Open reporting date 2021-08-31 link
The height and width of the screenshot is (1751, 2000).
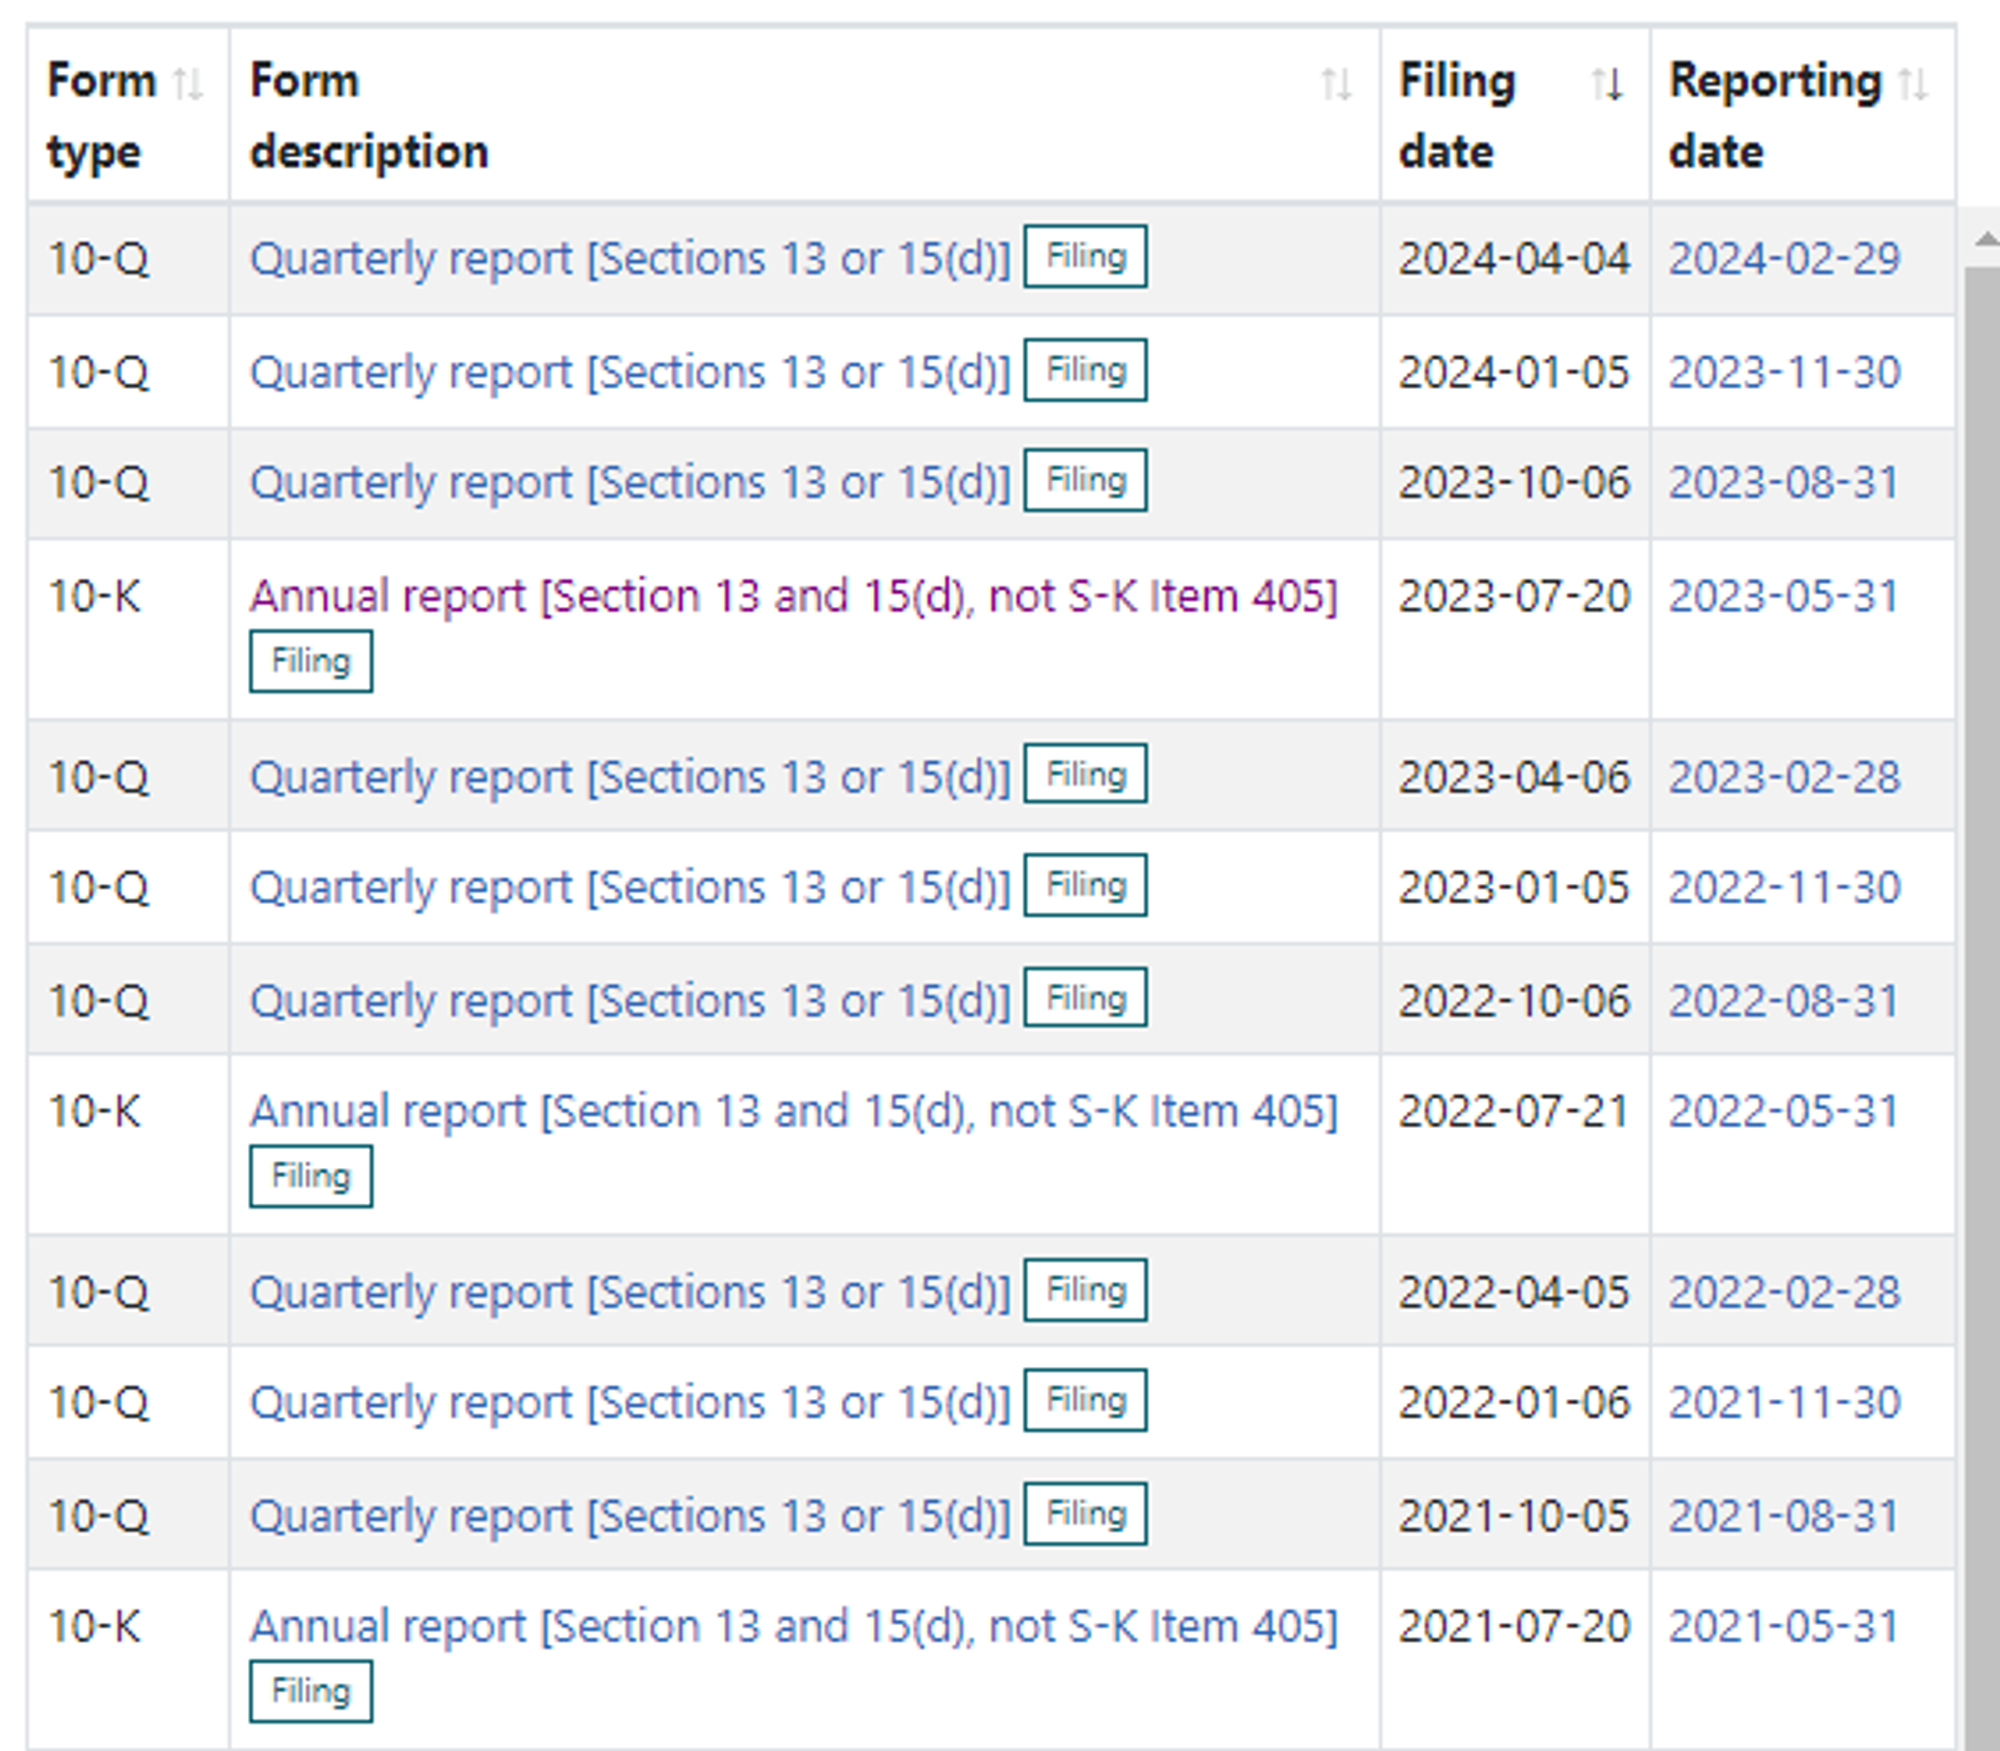[1784, 1516]
